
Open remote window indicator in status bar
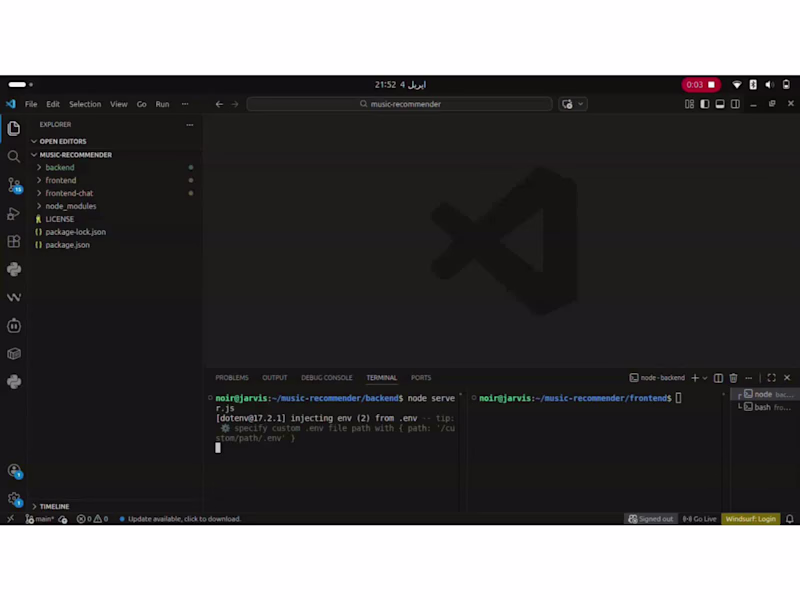pos(11,519)
